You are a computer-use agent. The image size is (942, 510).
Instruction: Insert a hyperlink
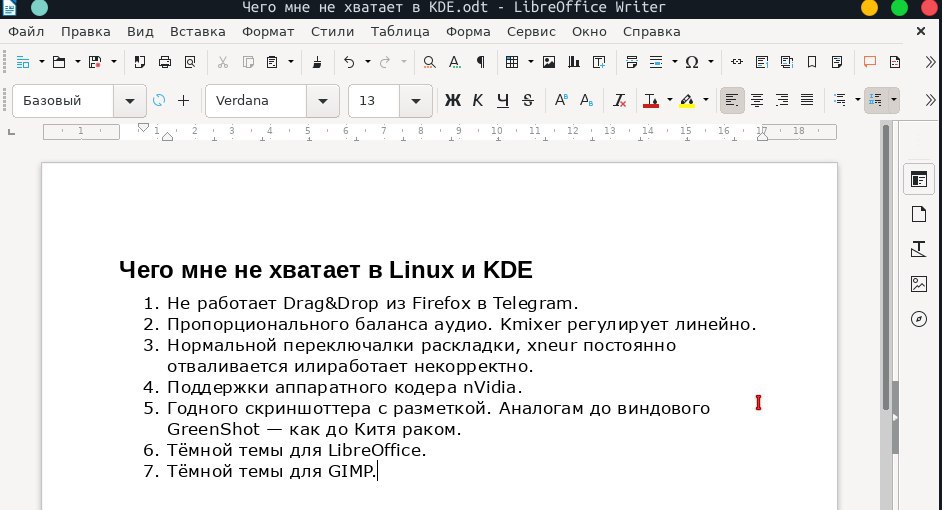point(737,62)
